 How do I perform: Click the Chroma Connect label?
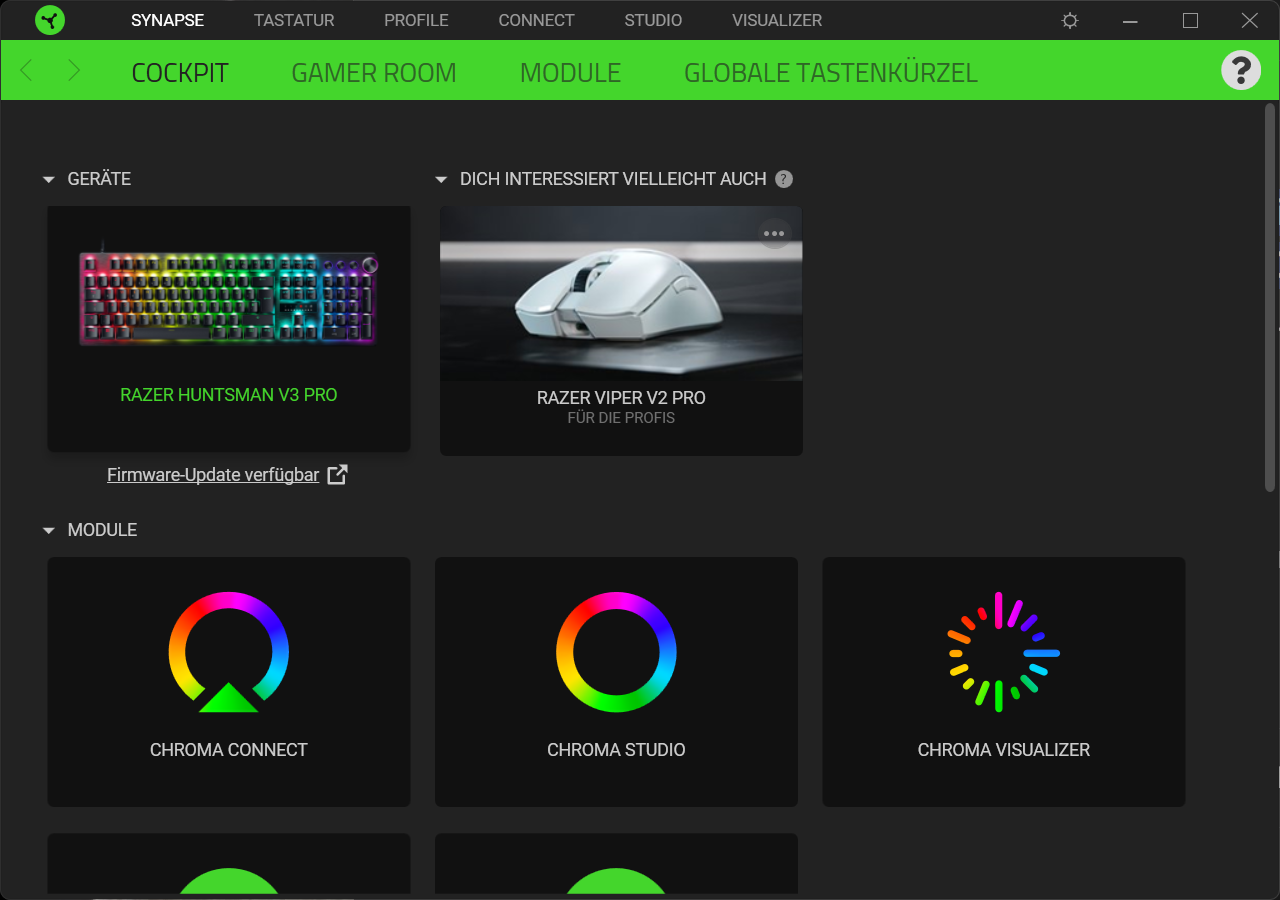[229, 750]
